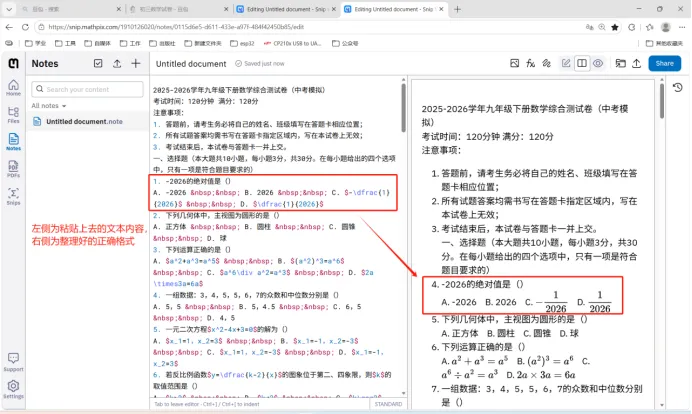692x414 pixels.
Task: Expand the 工具 bookmarks folder
Action: click(65, 43)
